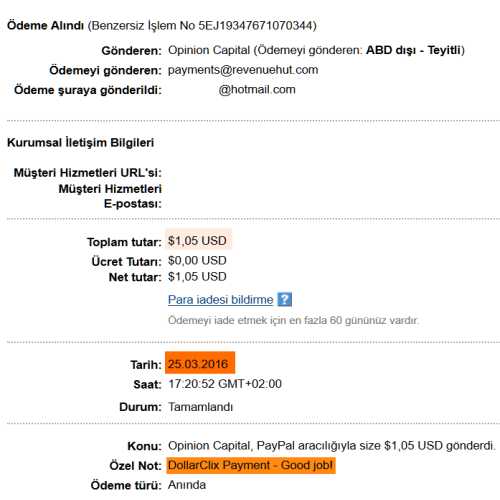Click the Ücret Tutarı value $0,00 USD
The width and height of the screenshot is (500, 500).
(x=197, y=260)
